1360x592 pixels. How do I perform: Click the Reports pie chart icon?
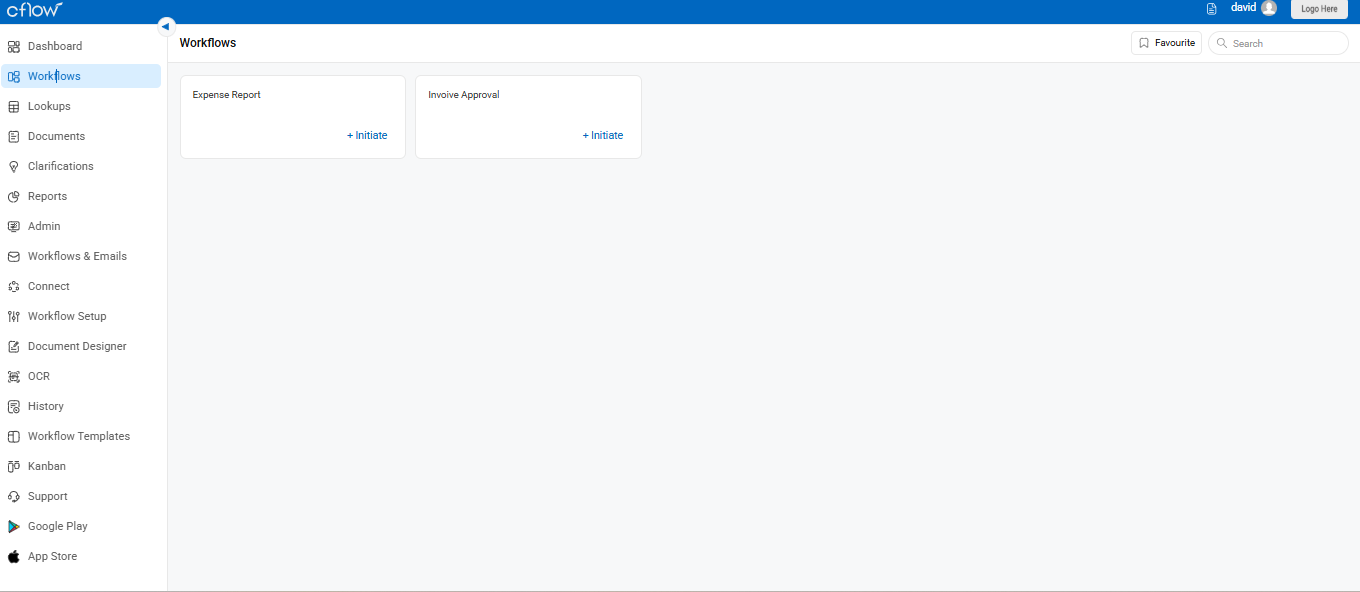14,196
